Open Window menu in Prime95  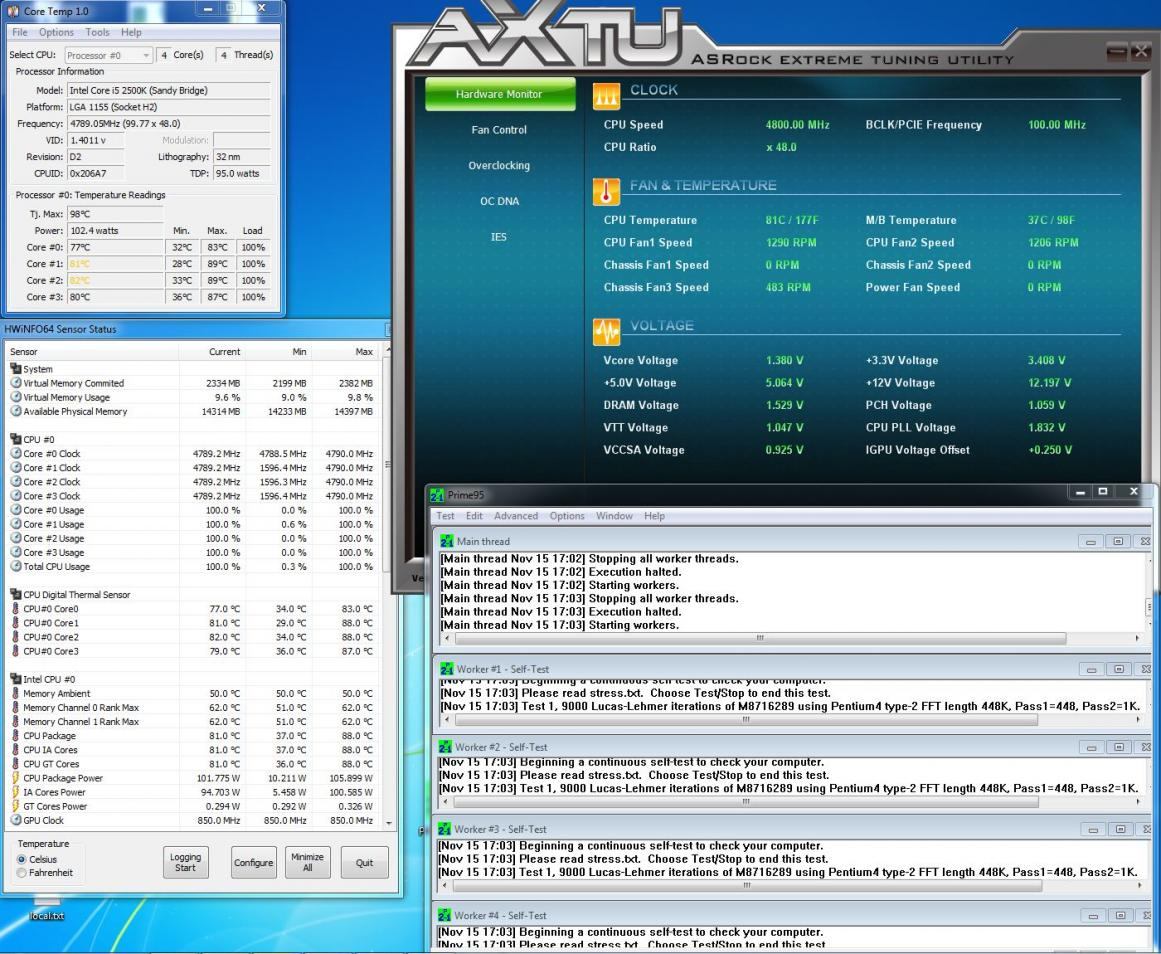[615, 516]
